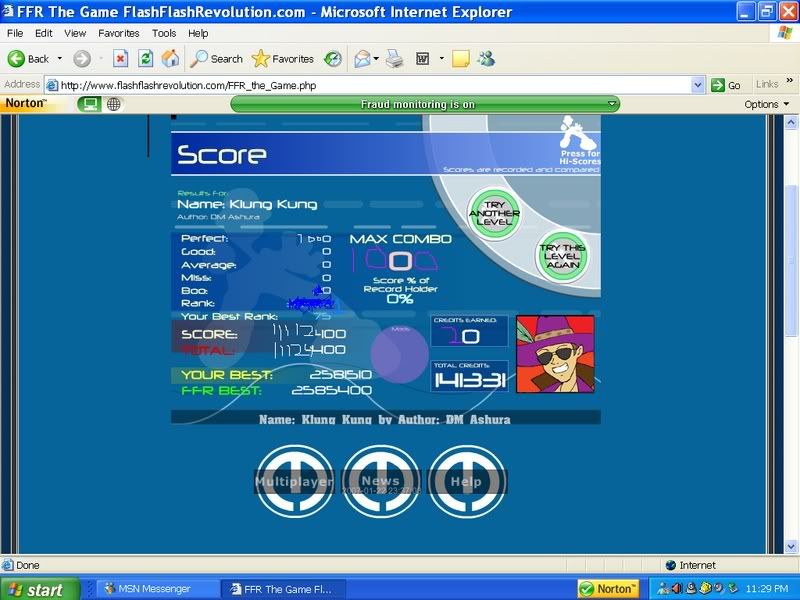Open the Search pane in the toolbar
The height and width of the screenshot is (600, 800).
click(x=217, y=59)
